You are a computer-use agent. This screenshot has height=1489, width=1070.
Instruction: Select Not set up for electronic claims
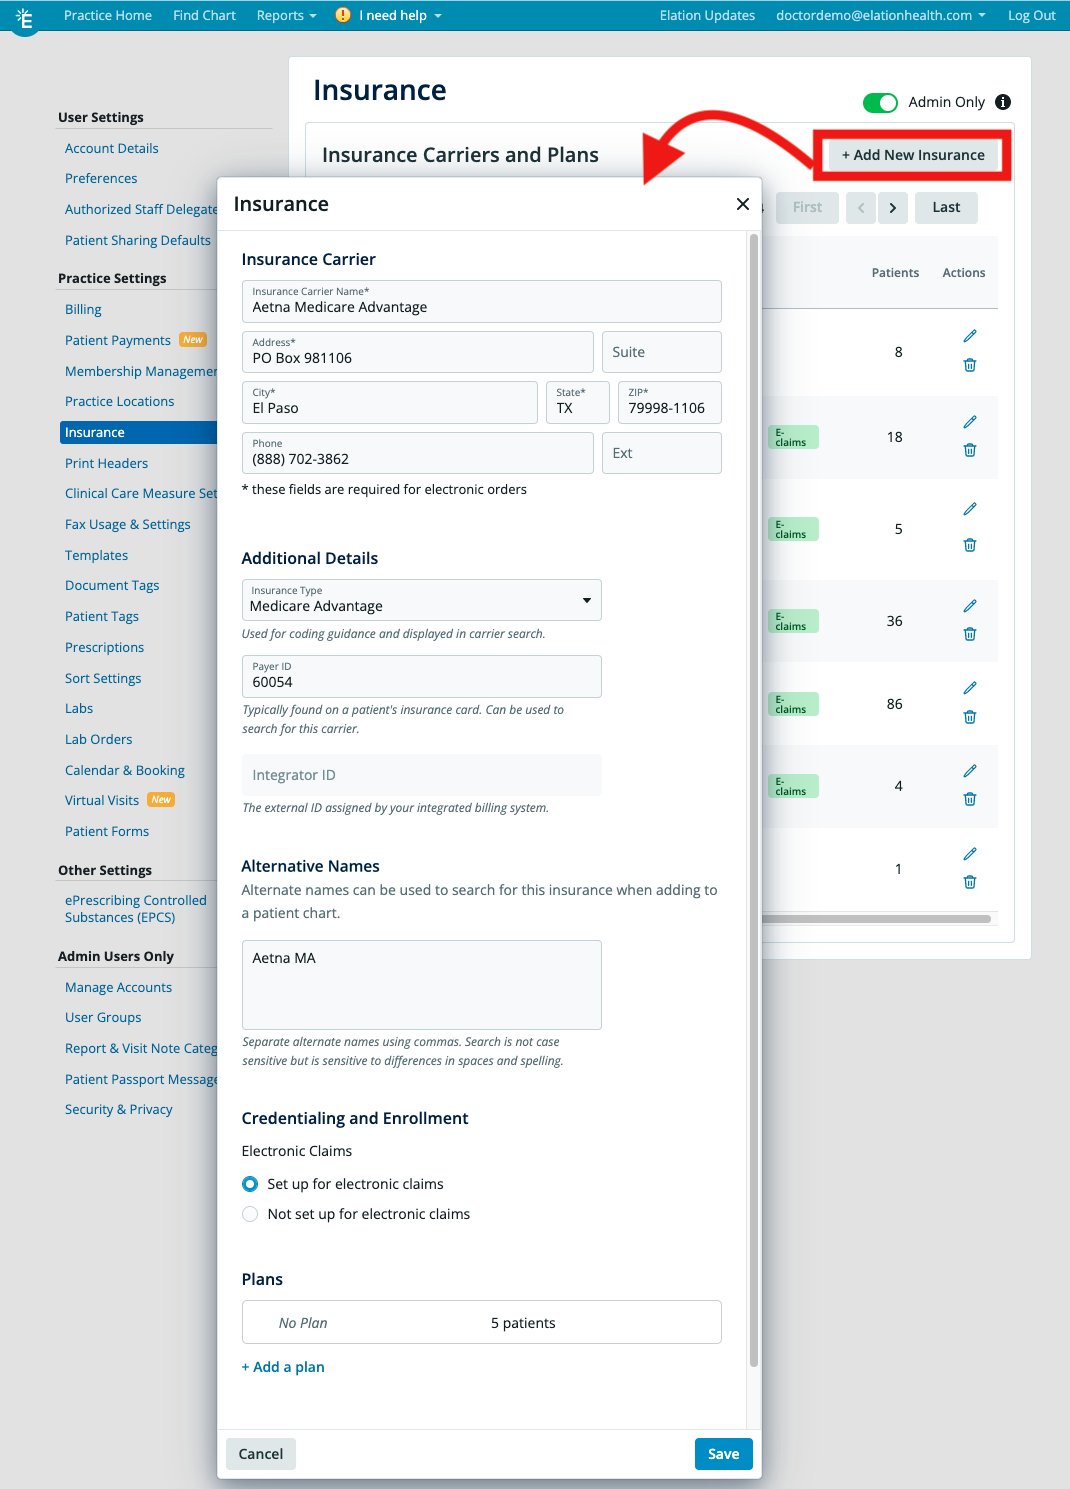(x=250, y=1214)
